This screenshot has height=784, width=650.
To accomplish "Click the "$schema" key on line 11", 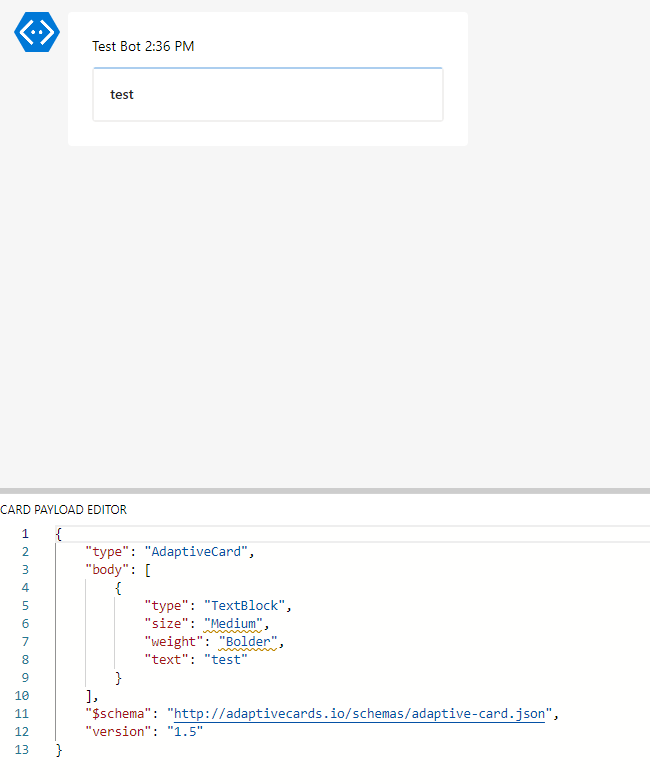I will pos(118,714).
